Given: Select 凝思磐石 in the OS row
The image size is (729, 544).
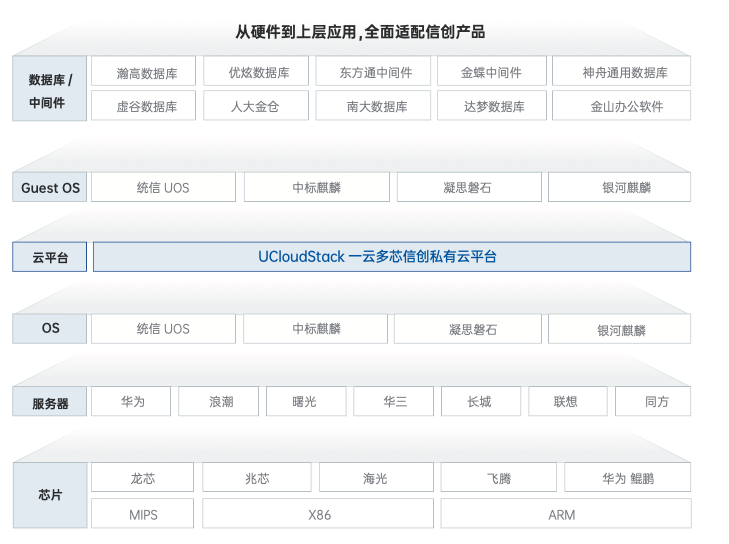Looking at the screenshot, I should (470, 329).
